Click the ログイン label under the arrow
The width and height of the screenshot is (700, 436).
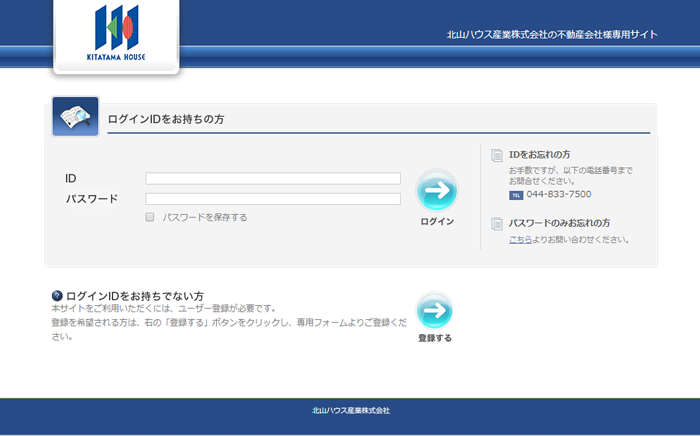(437, 221)
